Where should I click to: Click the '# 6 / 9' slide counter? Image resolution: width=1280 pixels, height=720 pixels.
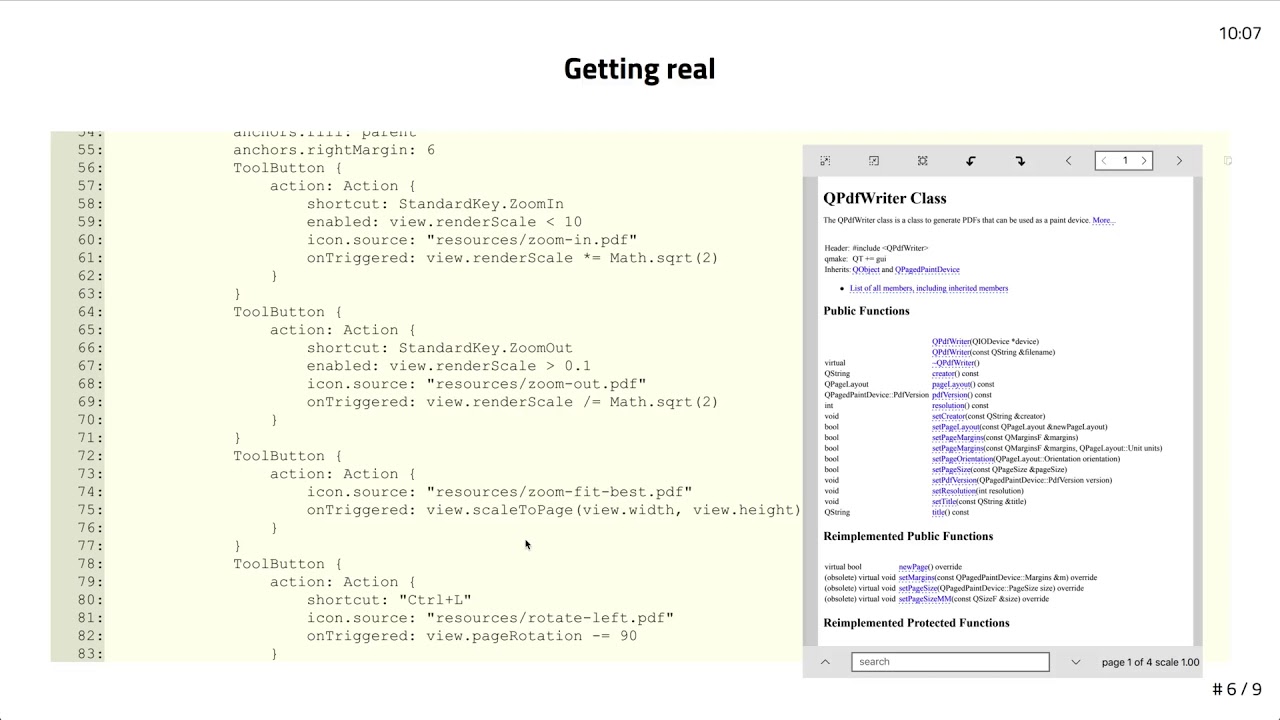tap(1237, 689)
